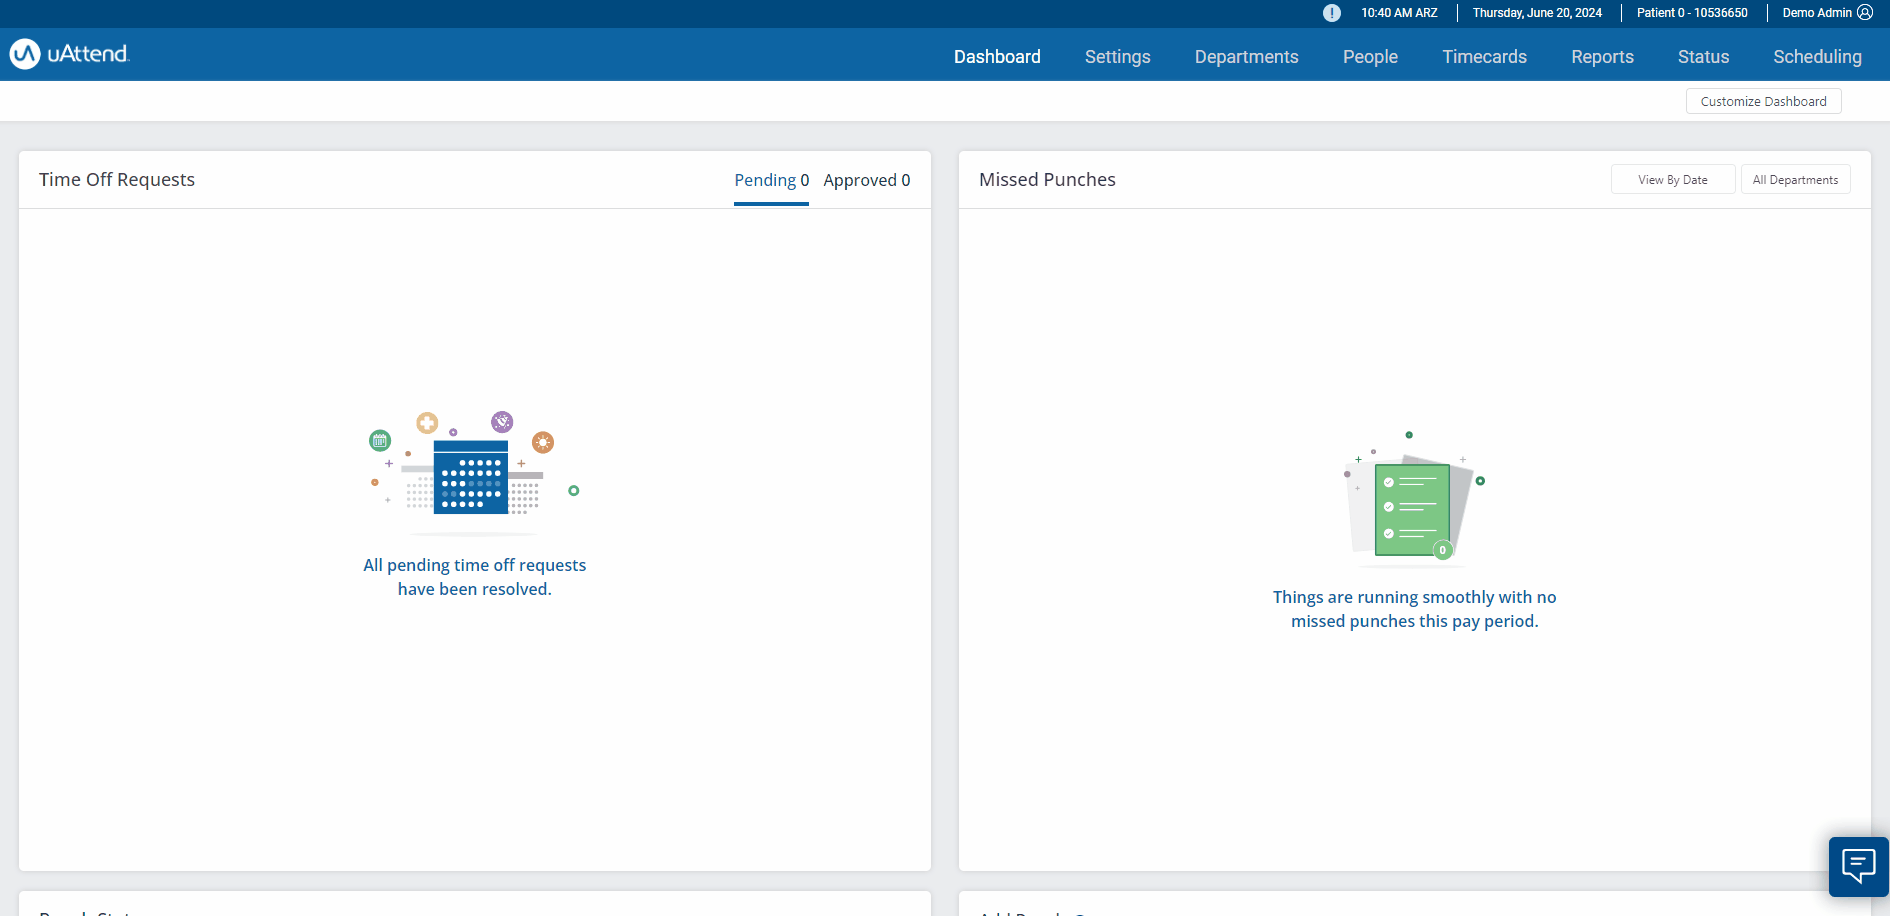1890x916 pixels.
Task: Expand the Demo Admin account menu
Action: click(1827, 13)
